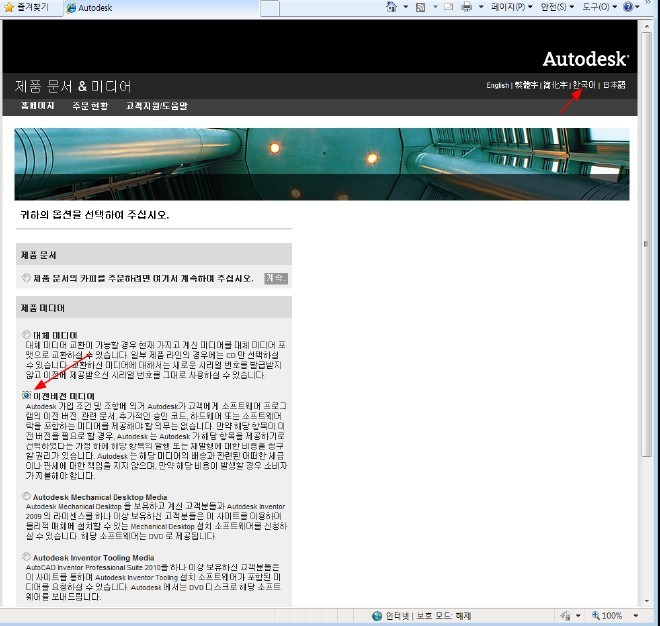Switch site language to 한국어
Image resolution: width=660 pixels, height=626 pixels.
pos(584,85)
